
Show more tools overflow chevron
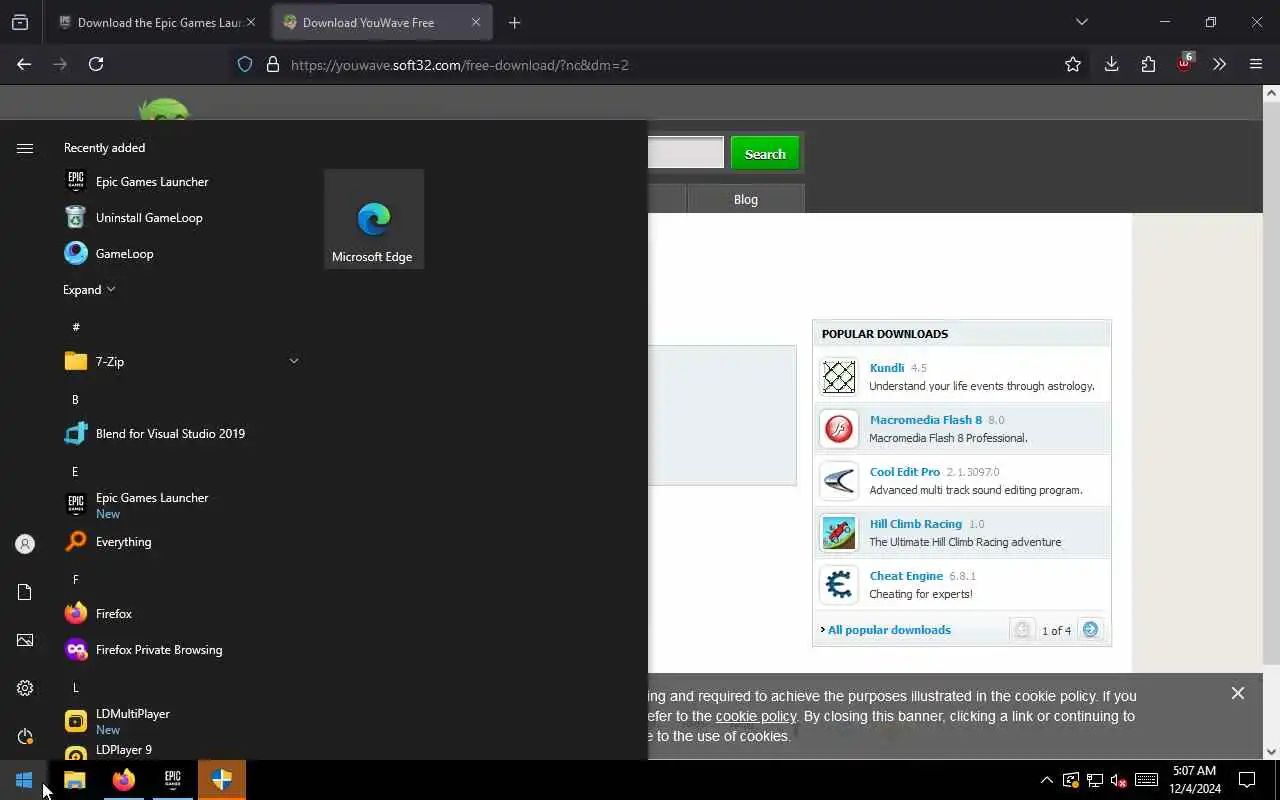pos(1219,64)
